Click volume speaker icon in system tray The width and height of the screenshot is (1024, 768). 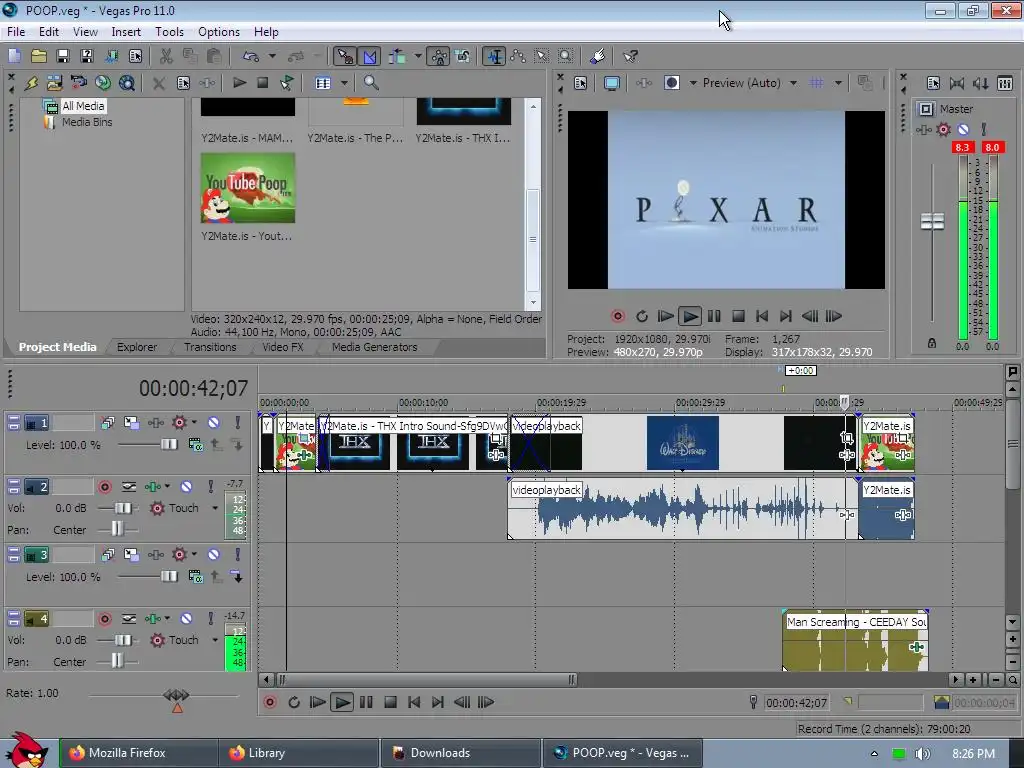pos(922,754)
